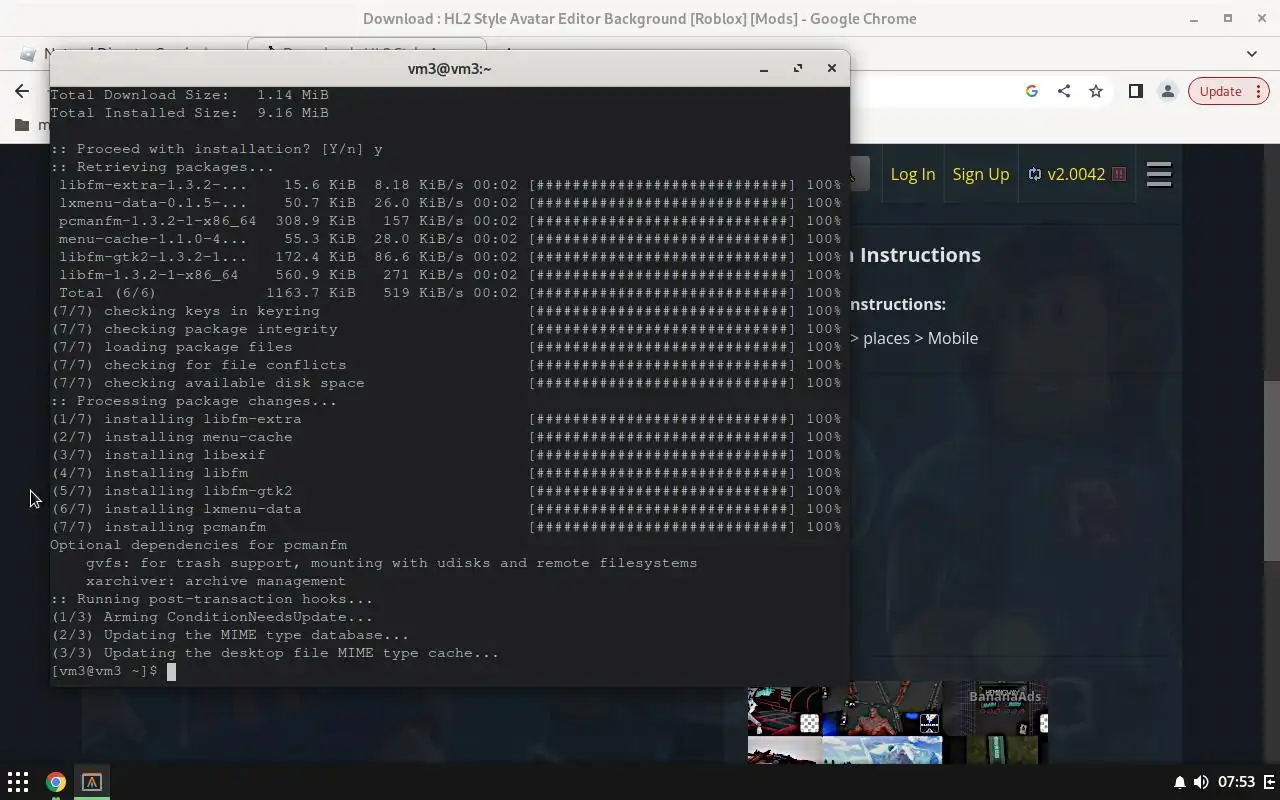Click the taskbar clock showing 07:53
Viewport: 1280px width, 800px height.
(x=1236, y=782)
